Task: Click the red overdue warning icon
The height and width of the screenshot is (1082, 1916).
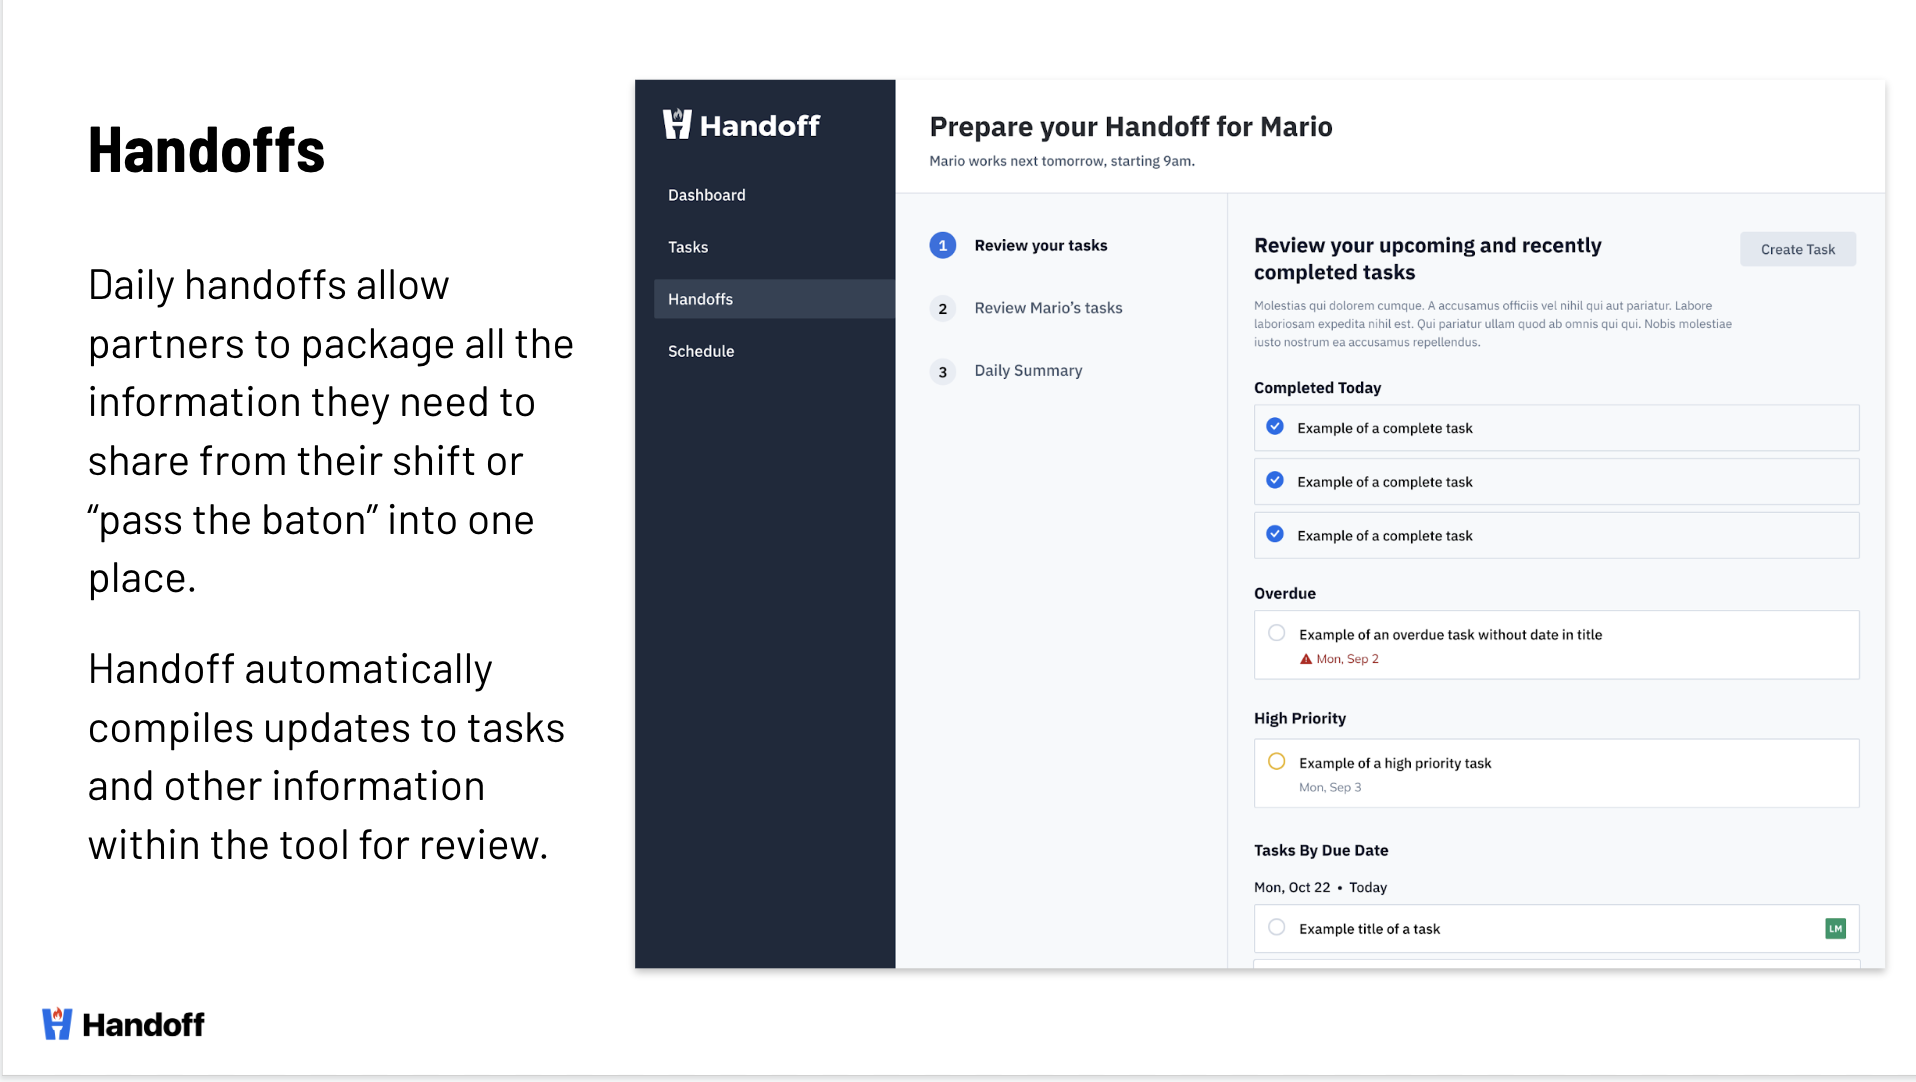Action: click(1305, 659)
